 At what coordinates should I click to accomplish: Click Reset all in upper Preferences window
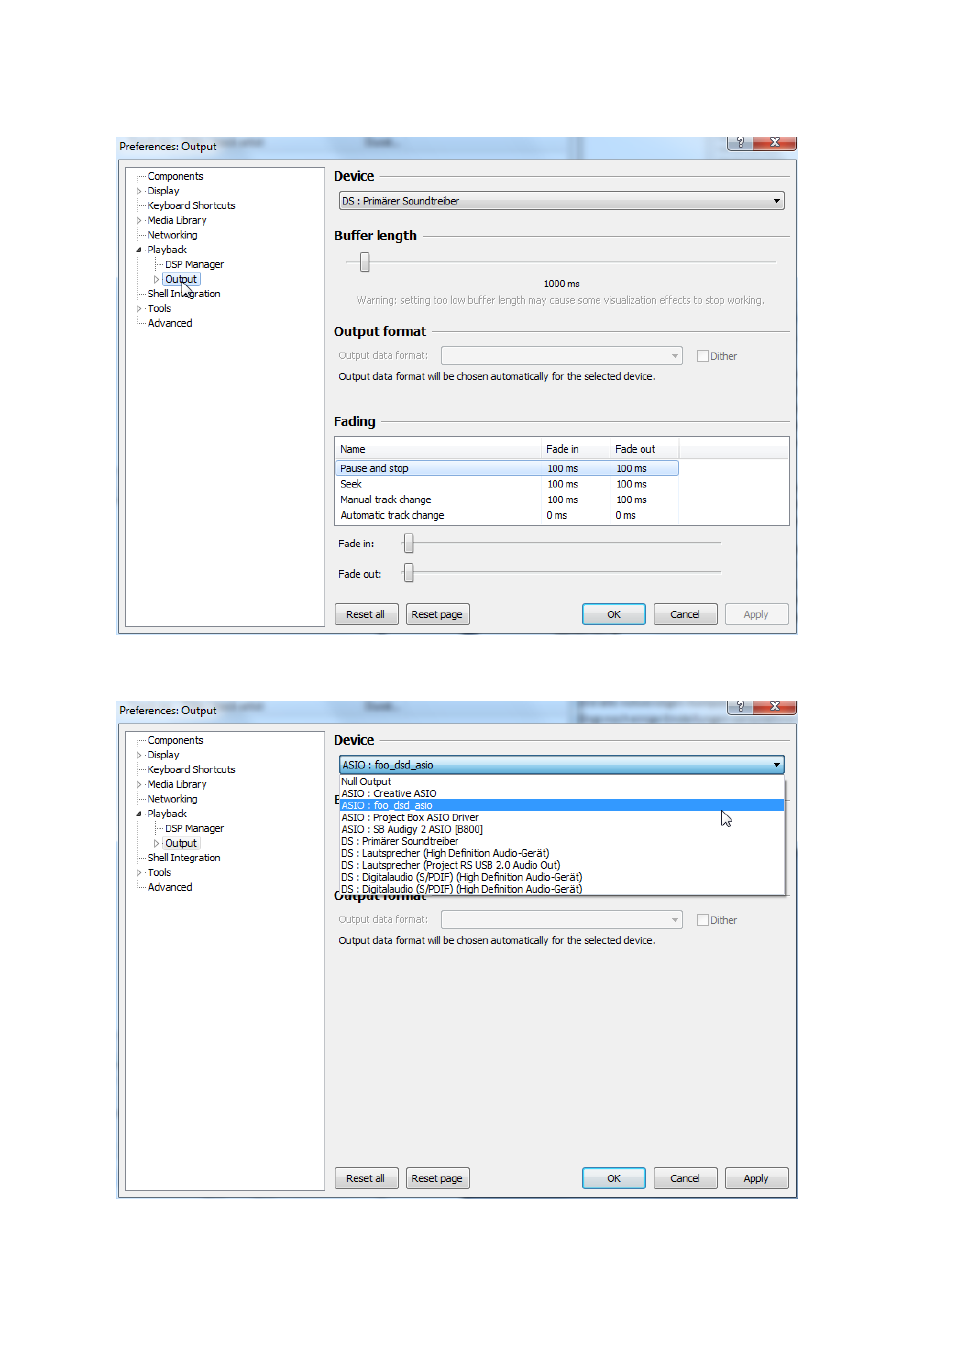coord(366,614)
